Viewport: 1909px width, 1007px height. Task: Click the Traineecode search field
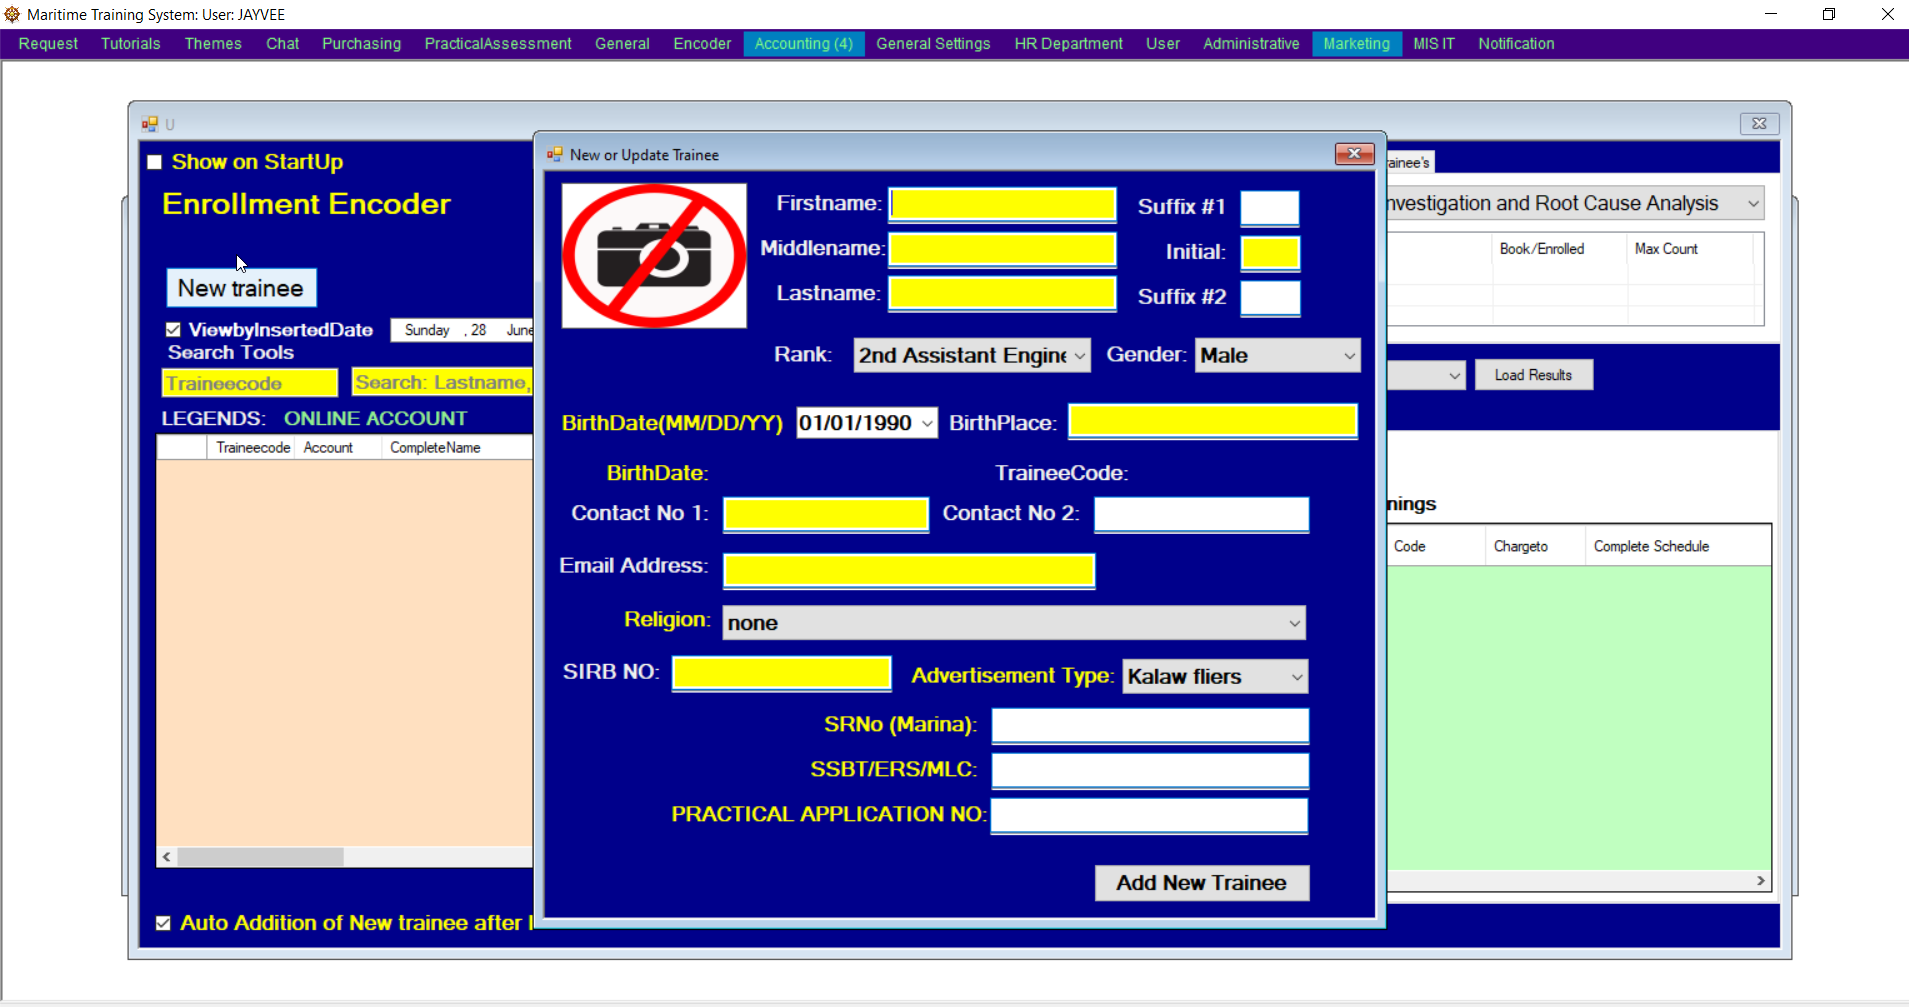[250, 383]
